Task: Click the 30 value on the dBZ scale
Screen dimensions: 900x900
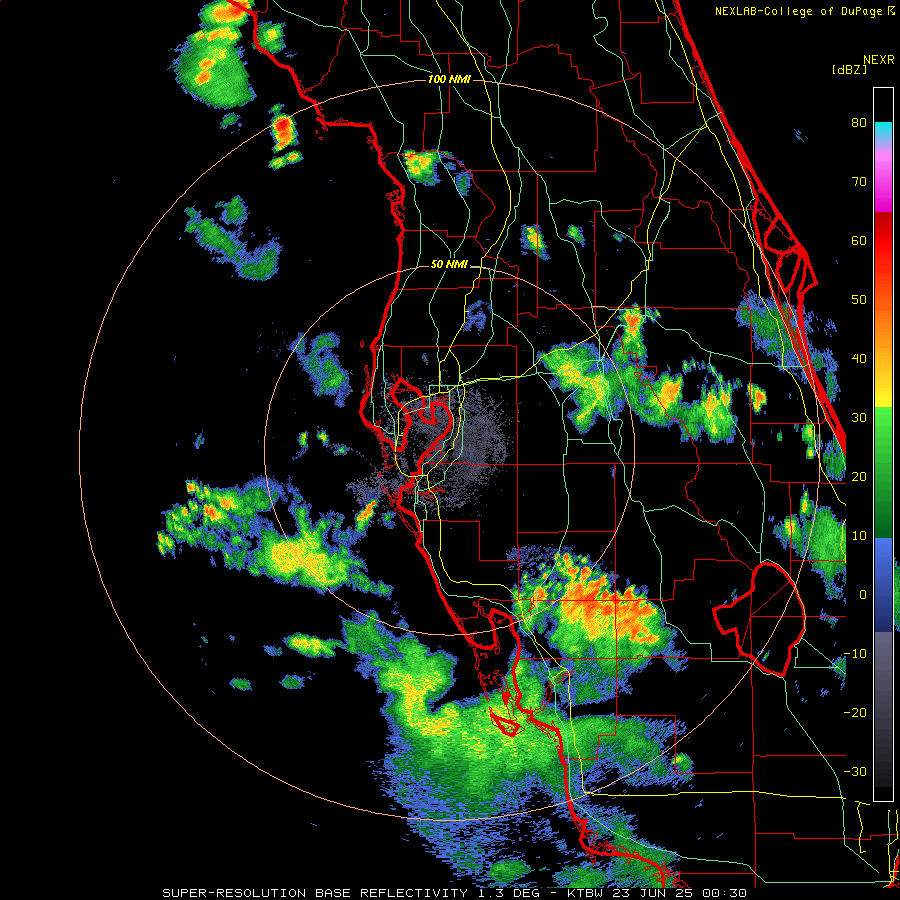Action: tap(859, 418)
